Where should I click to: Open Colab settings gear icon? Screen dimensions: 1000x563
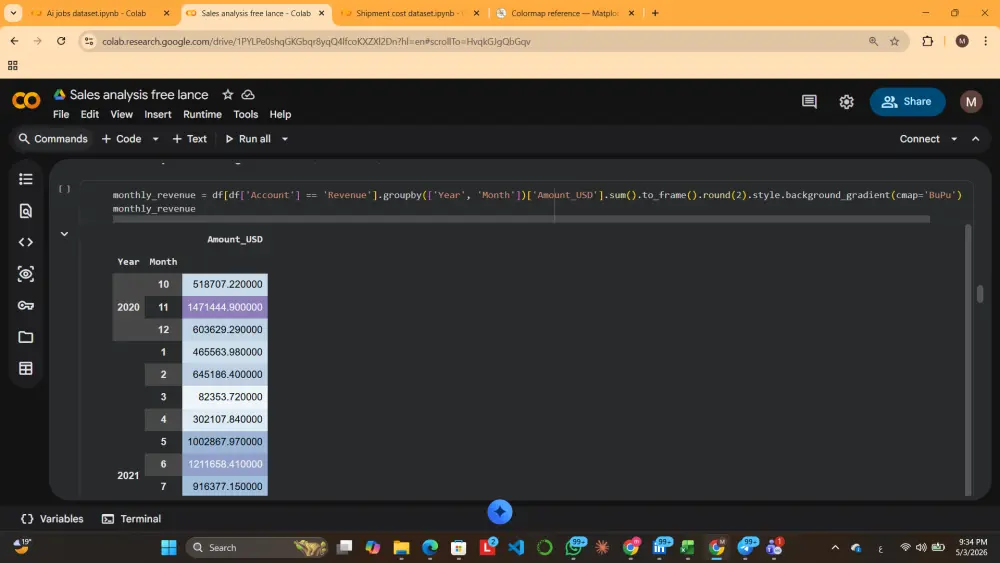pyautogui.click(x=846, y=101)
